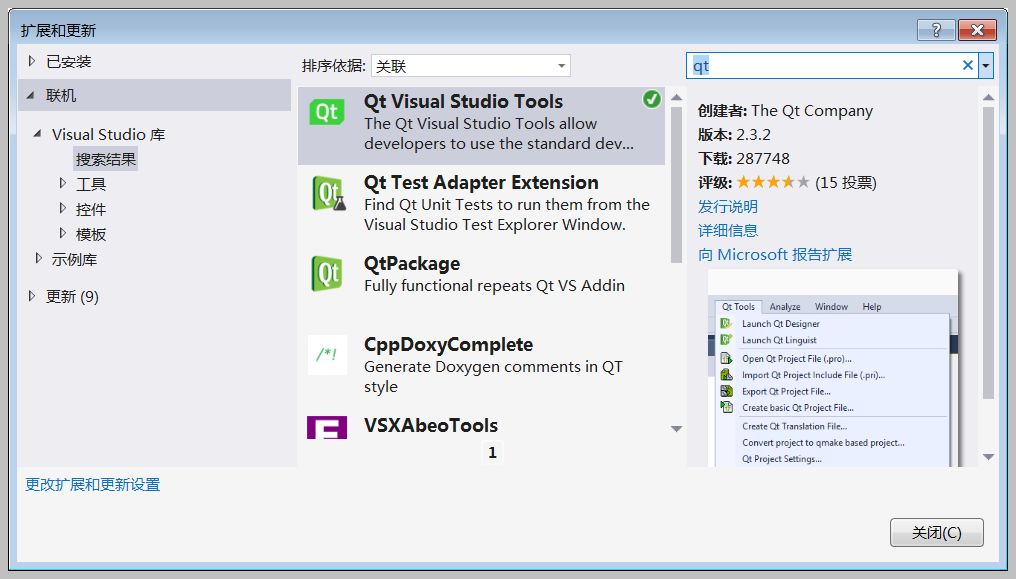Select the Qt Visual Studio Tools extension icon
The image size is (1016, 579).
pos(325,113)
